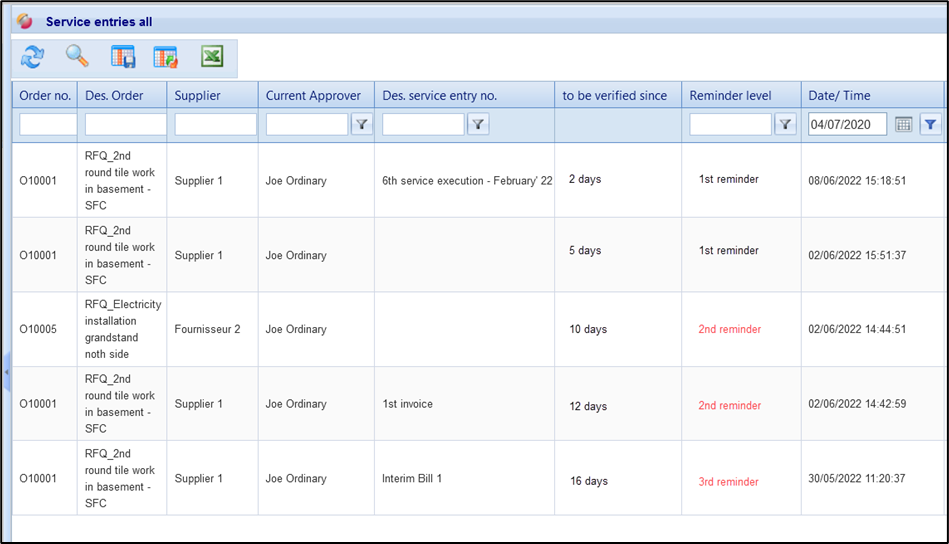Focus the Supplier filter text box
The height and width of the screenshot is (544, 949).
tap(215, 124)
